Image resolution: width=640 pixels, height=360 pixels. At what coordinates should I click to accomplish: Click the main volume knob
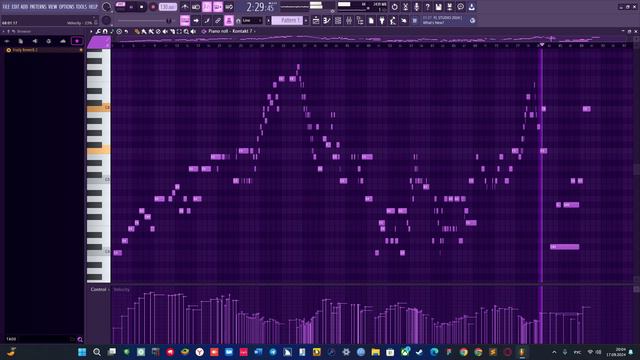pos(107,7)
